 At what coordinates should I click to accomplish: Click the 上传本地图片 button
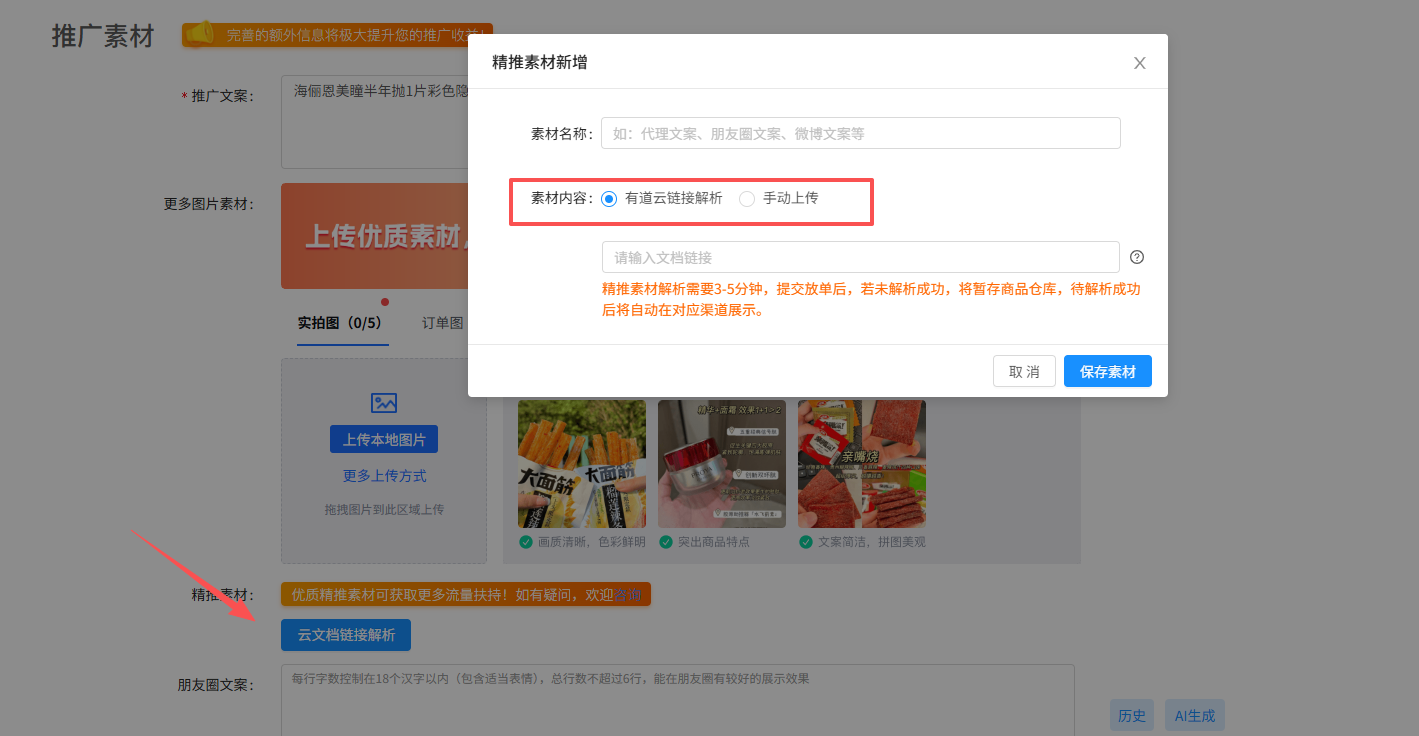[384, 440]
